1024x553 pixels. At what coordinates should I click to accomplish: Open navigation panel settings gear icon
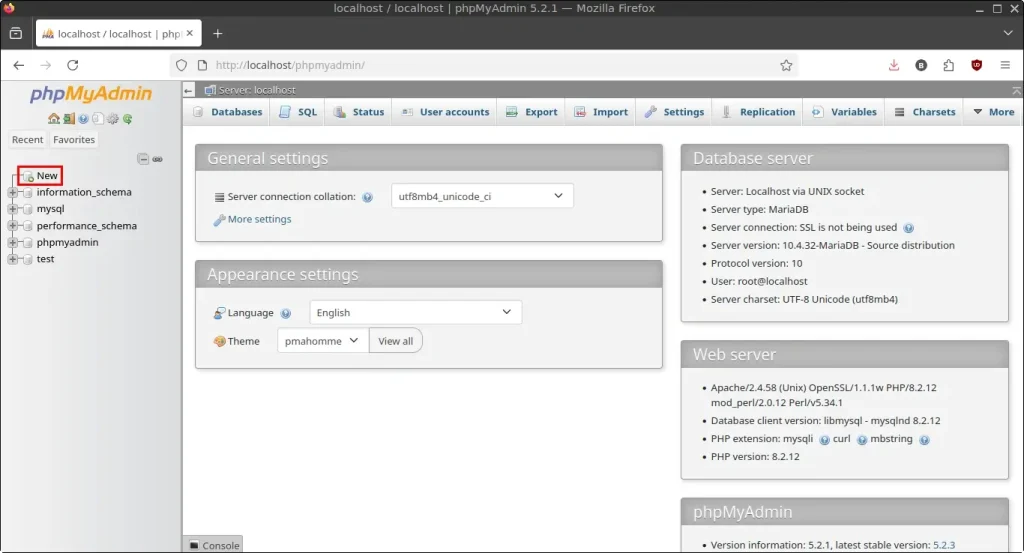tap(113, 119)
